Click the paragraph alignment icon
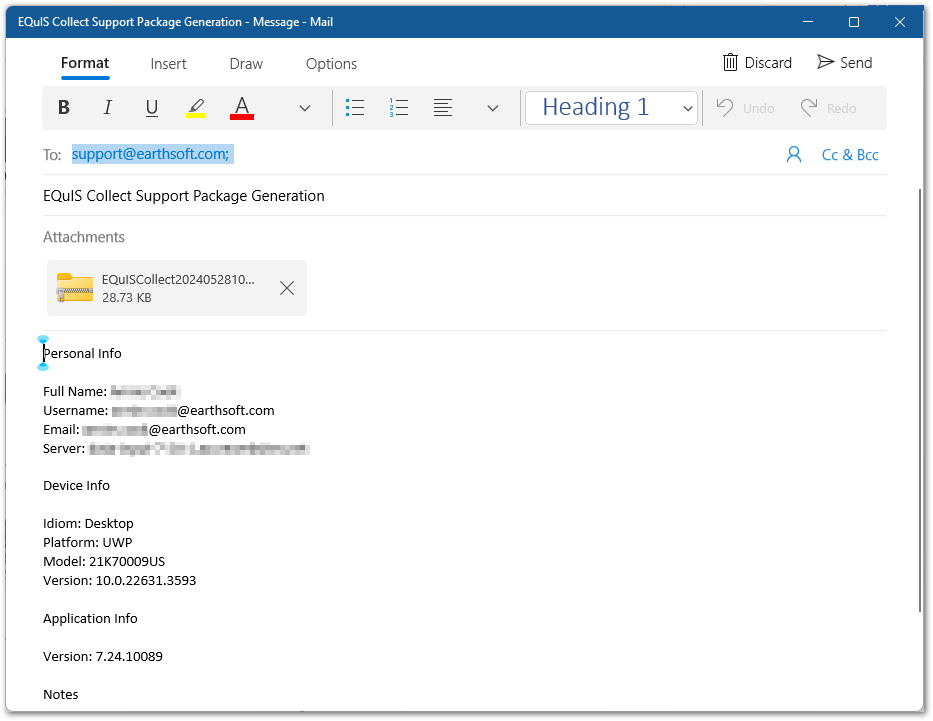Image resolution: width=933 pixels, height=721 pixels. pyautogui.click(x=443, y=107)
